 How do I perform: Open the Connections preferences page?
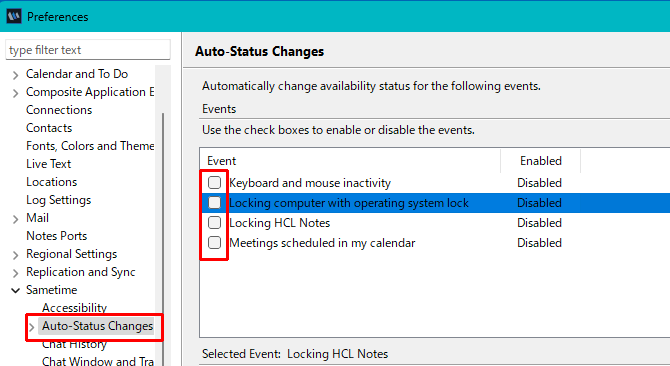(x=59, y=110)
